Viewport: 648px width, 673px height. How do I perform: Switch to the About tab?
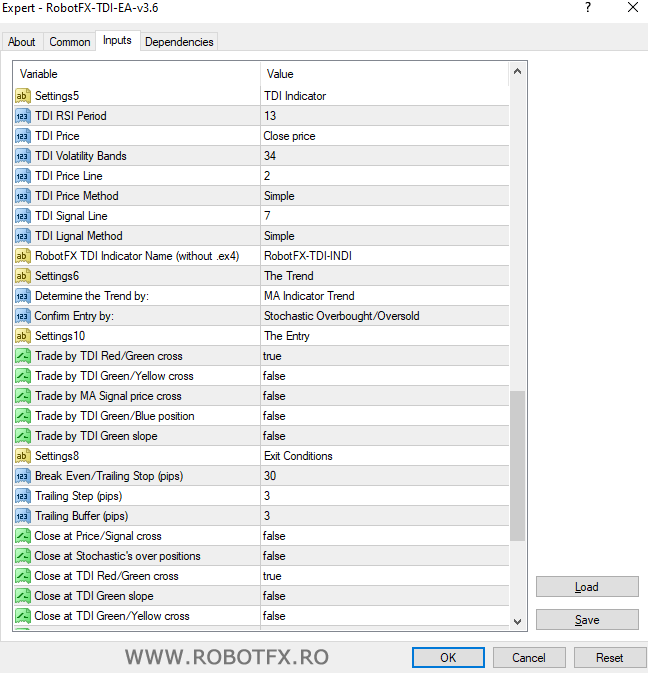pos(21,42)
